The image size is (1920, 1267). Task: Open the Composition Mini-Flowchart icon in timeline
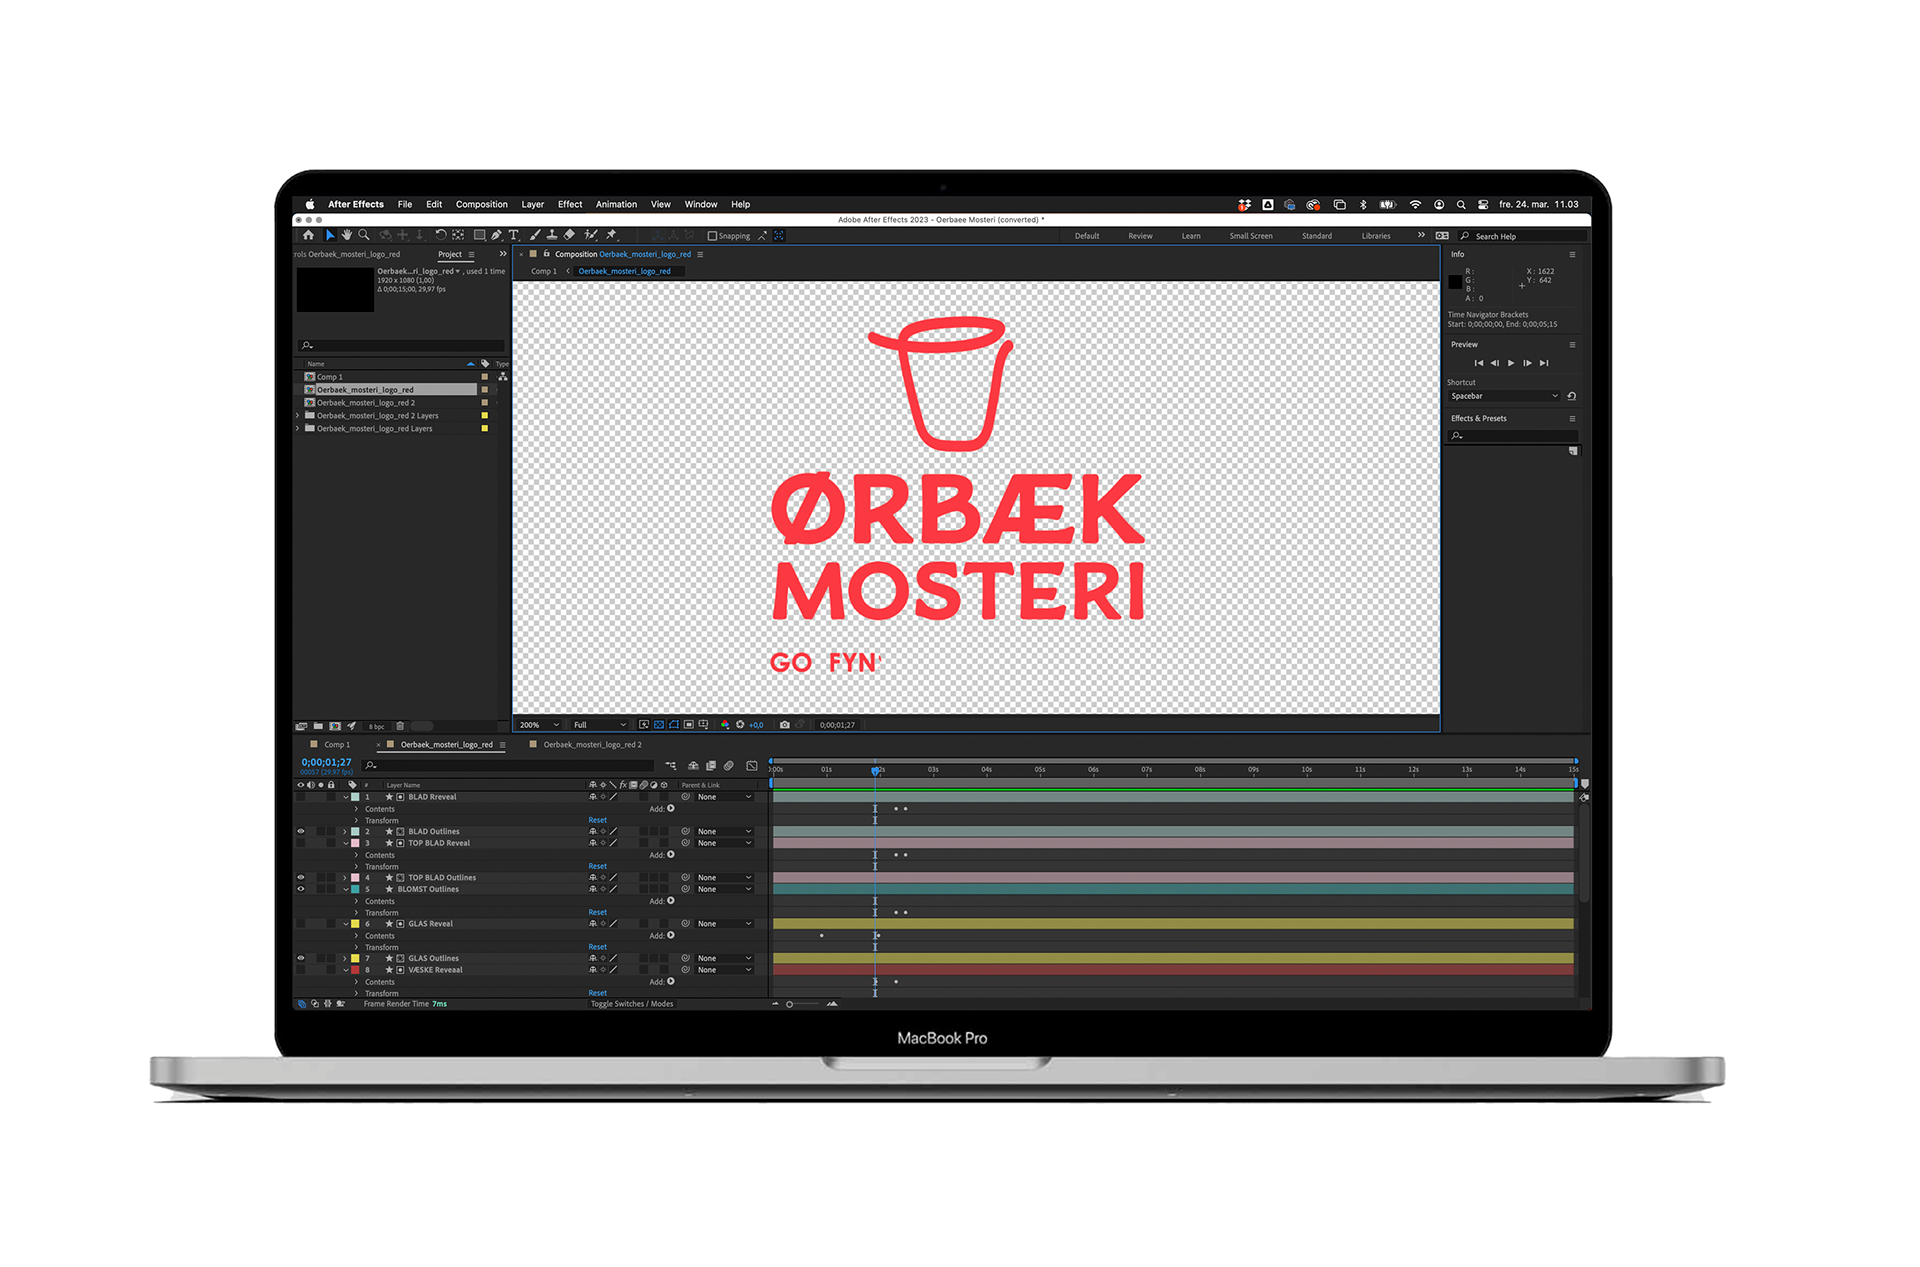click(x=670, y=766)
